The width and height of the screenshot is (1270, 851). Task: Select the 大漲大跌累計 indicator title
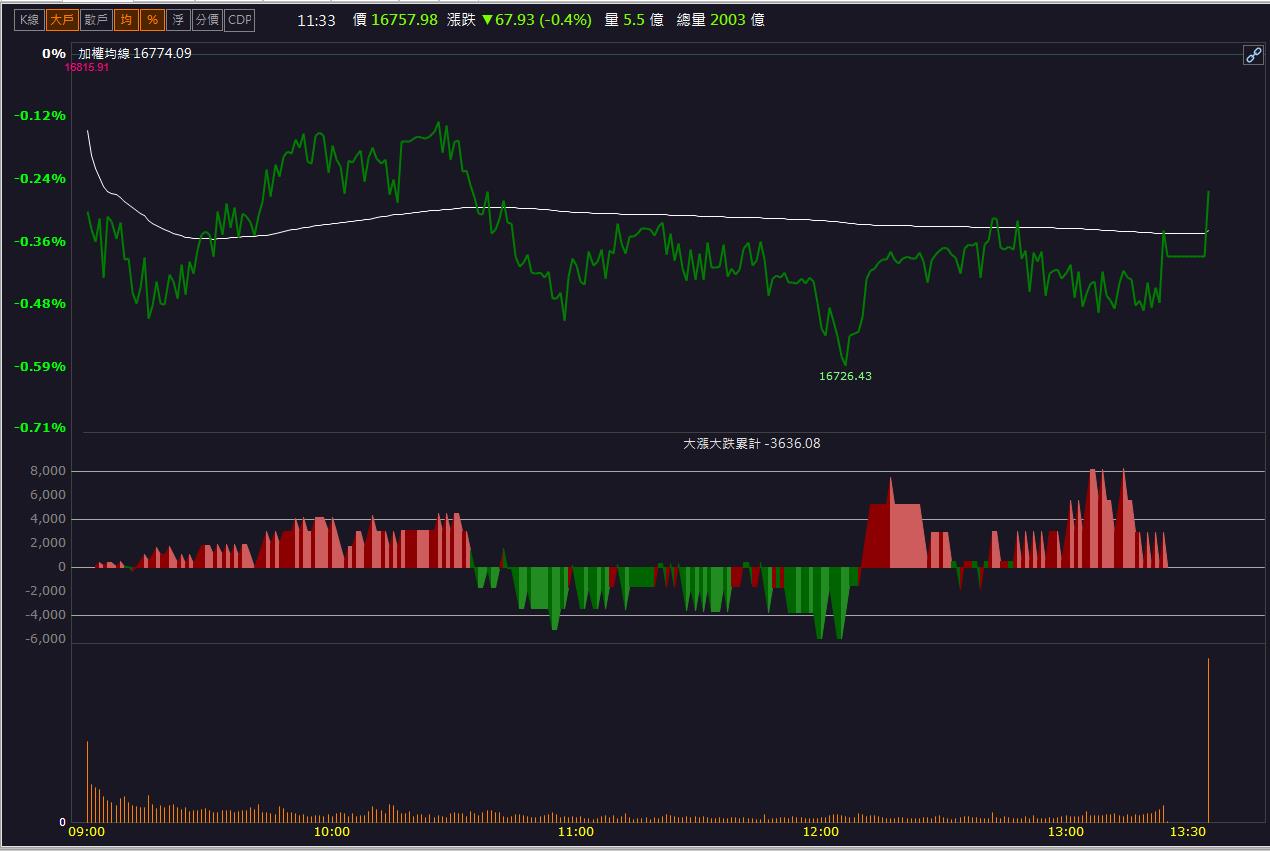pyautogui.click(x=751, y=443)
